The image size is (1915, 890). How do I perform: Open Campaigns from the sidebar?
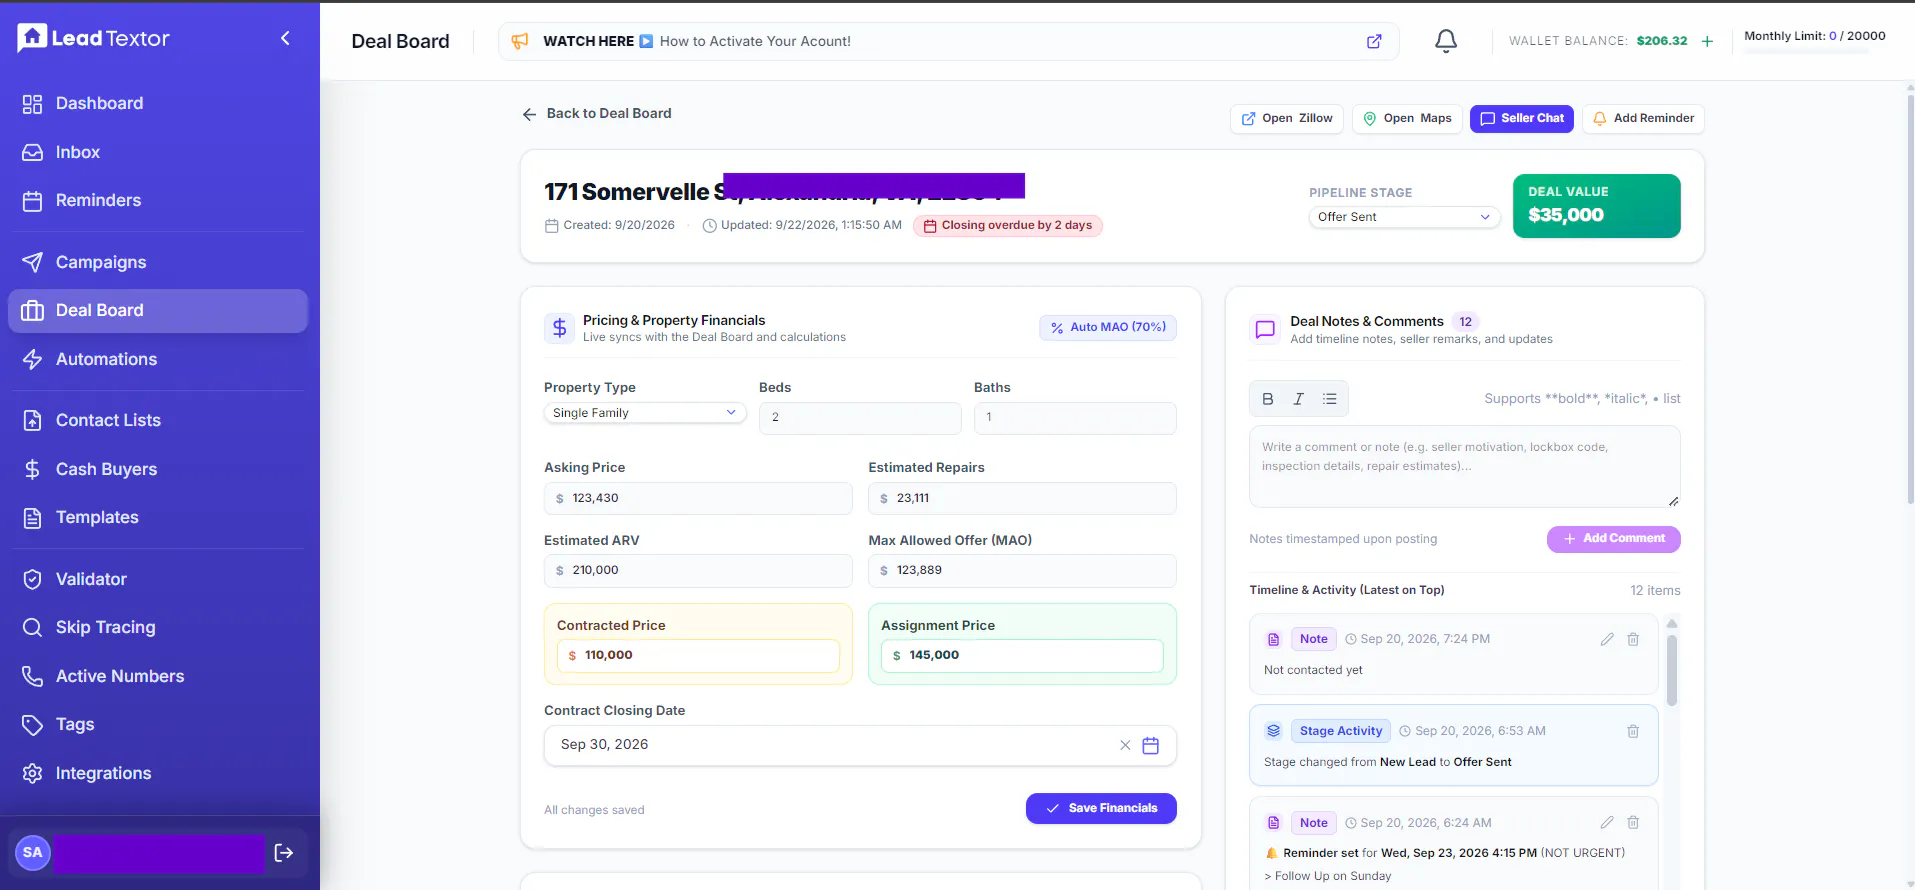pos(158,262)
